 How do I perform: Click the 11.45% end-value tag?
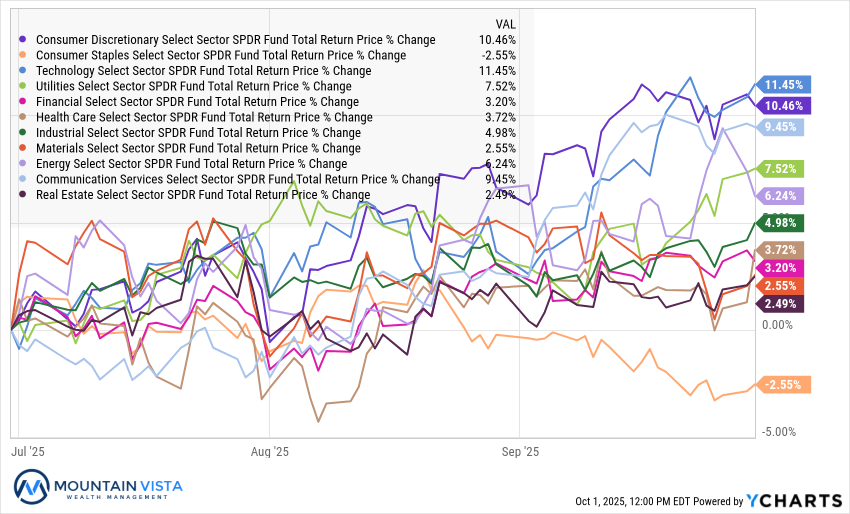pos(787,85)
